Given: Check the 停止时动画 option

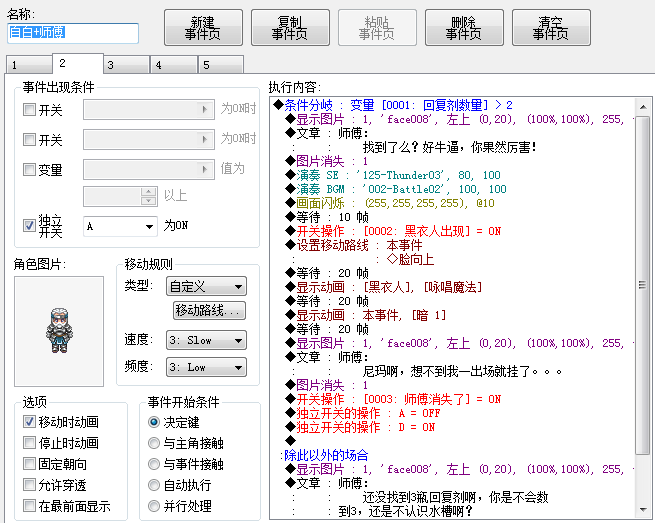Looking at the screenshot, I should click(x=29, y=442).
